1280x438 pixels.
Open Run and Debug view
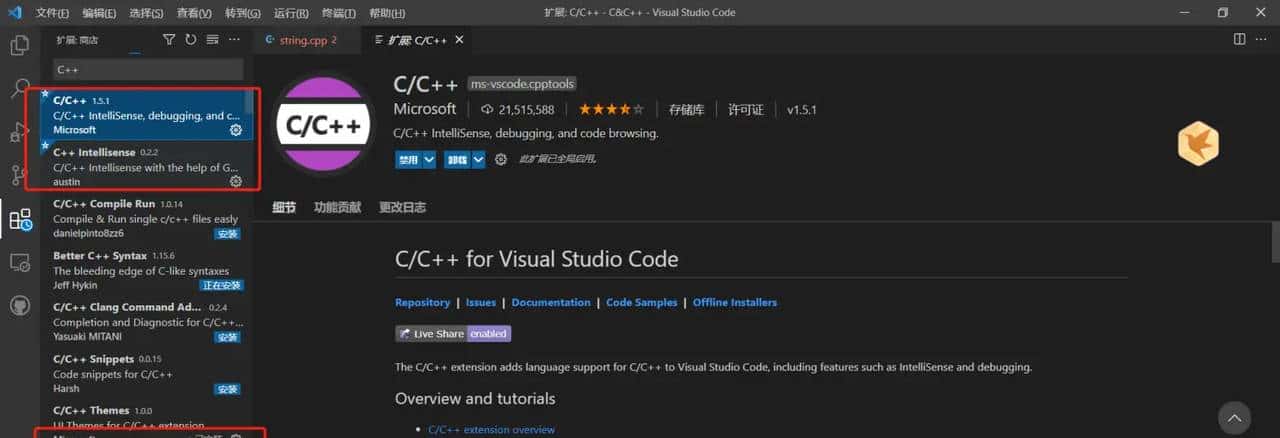(19, 132)
